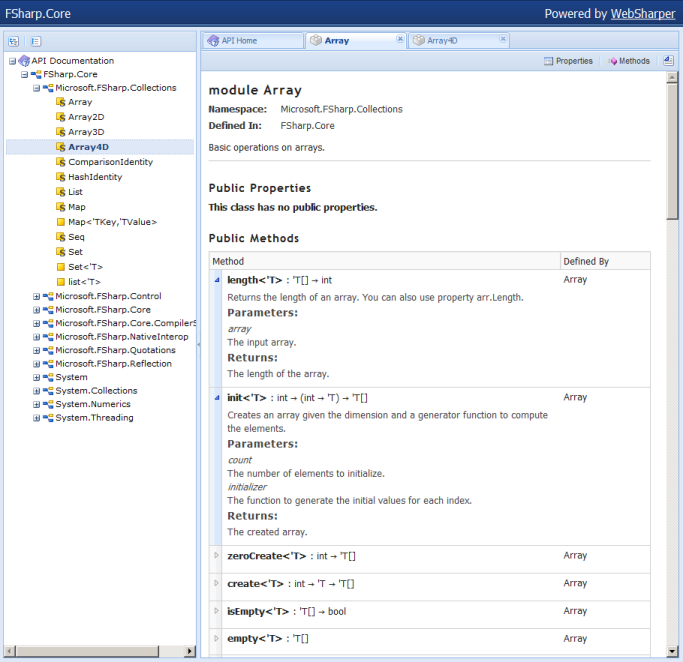Click the sidebar horizontal scrollbar thumb
Screen dimensions: 683x662
[x=88, y=651]
